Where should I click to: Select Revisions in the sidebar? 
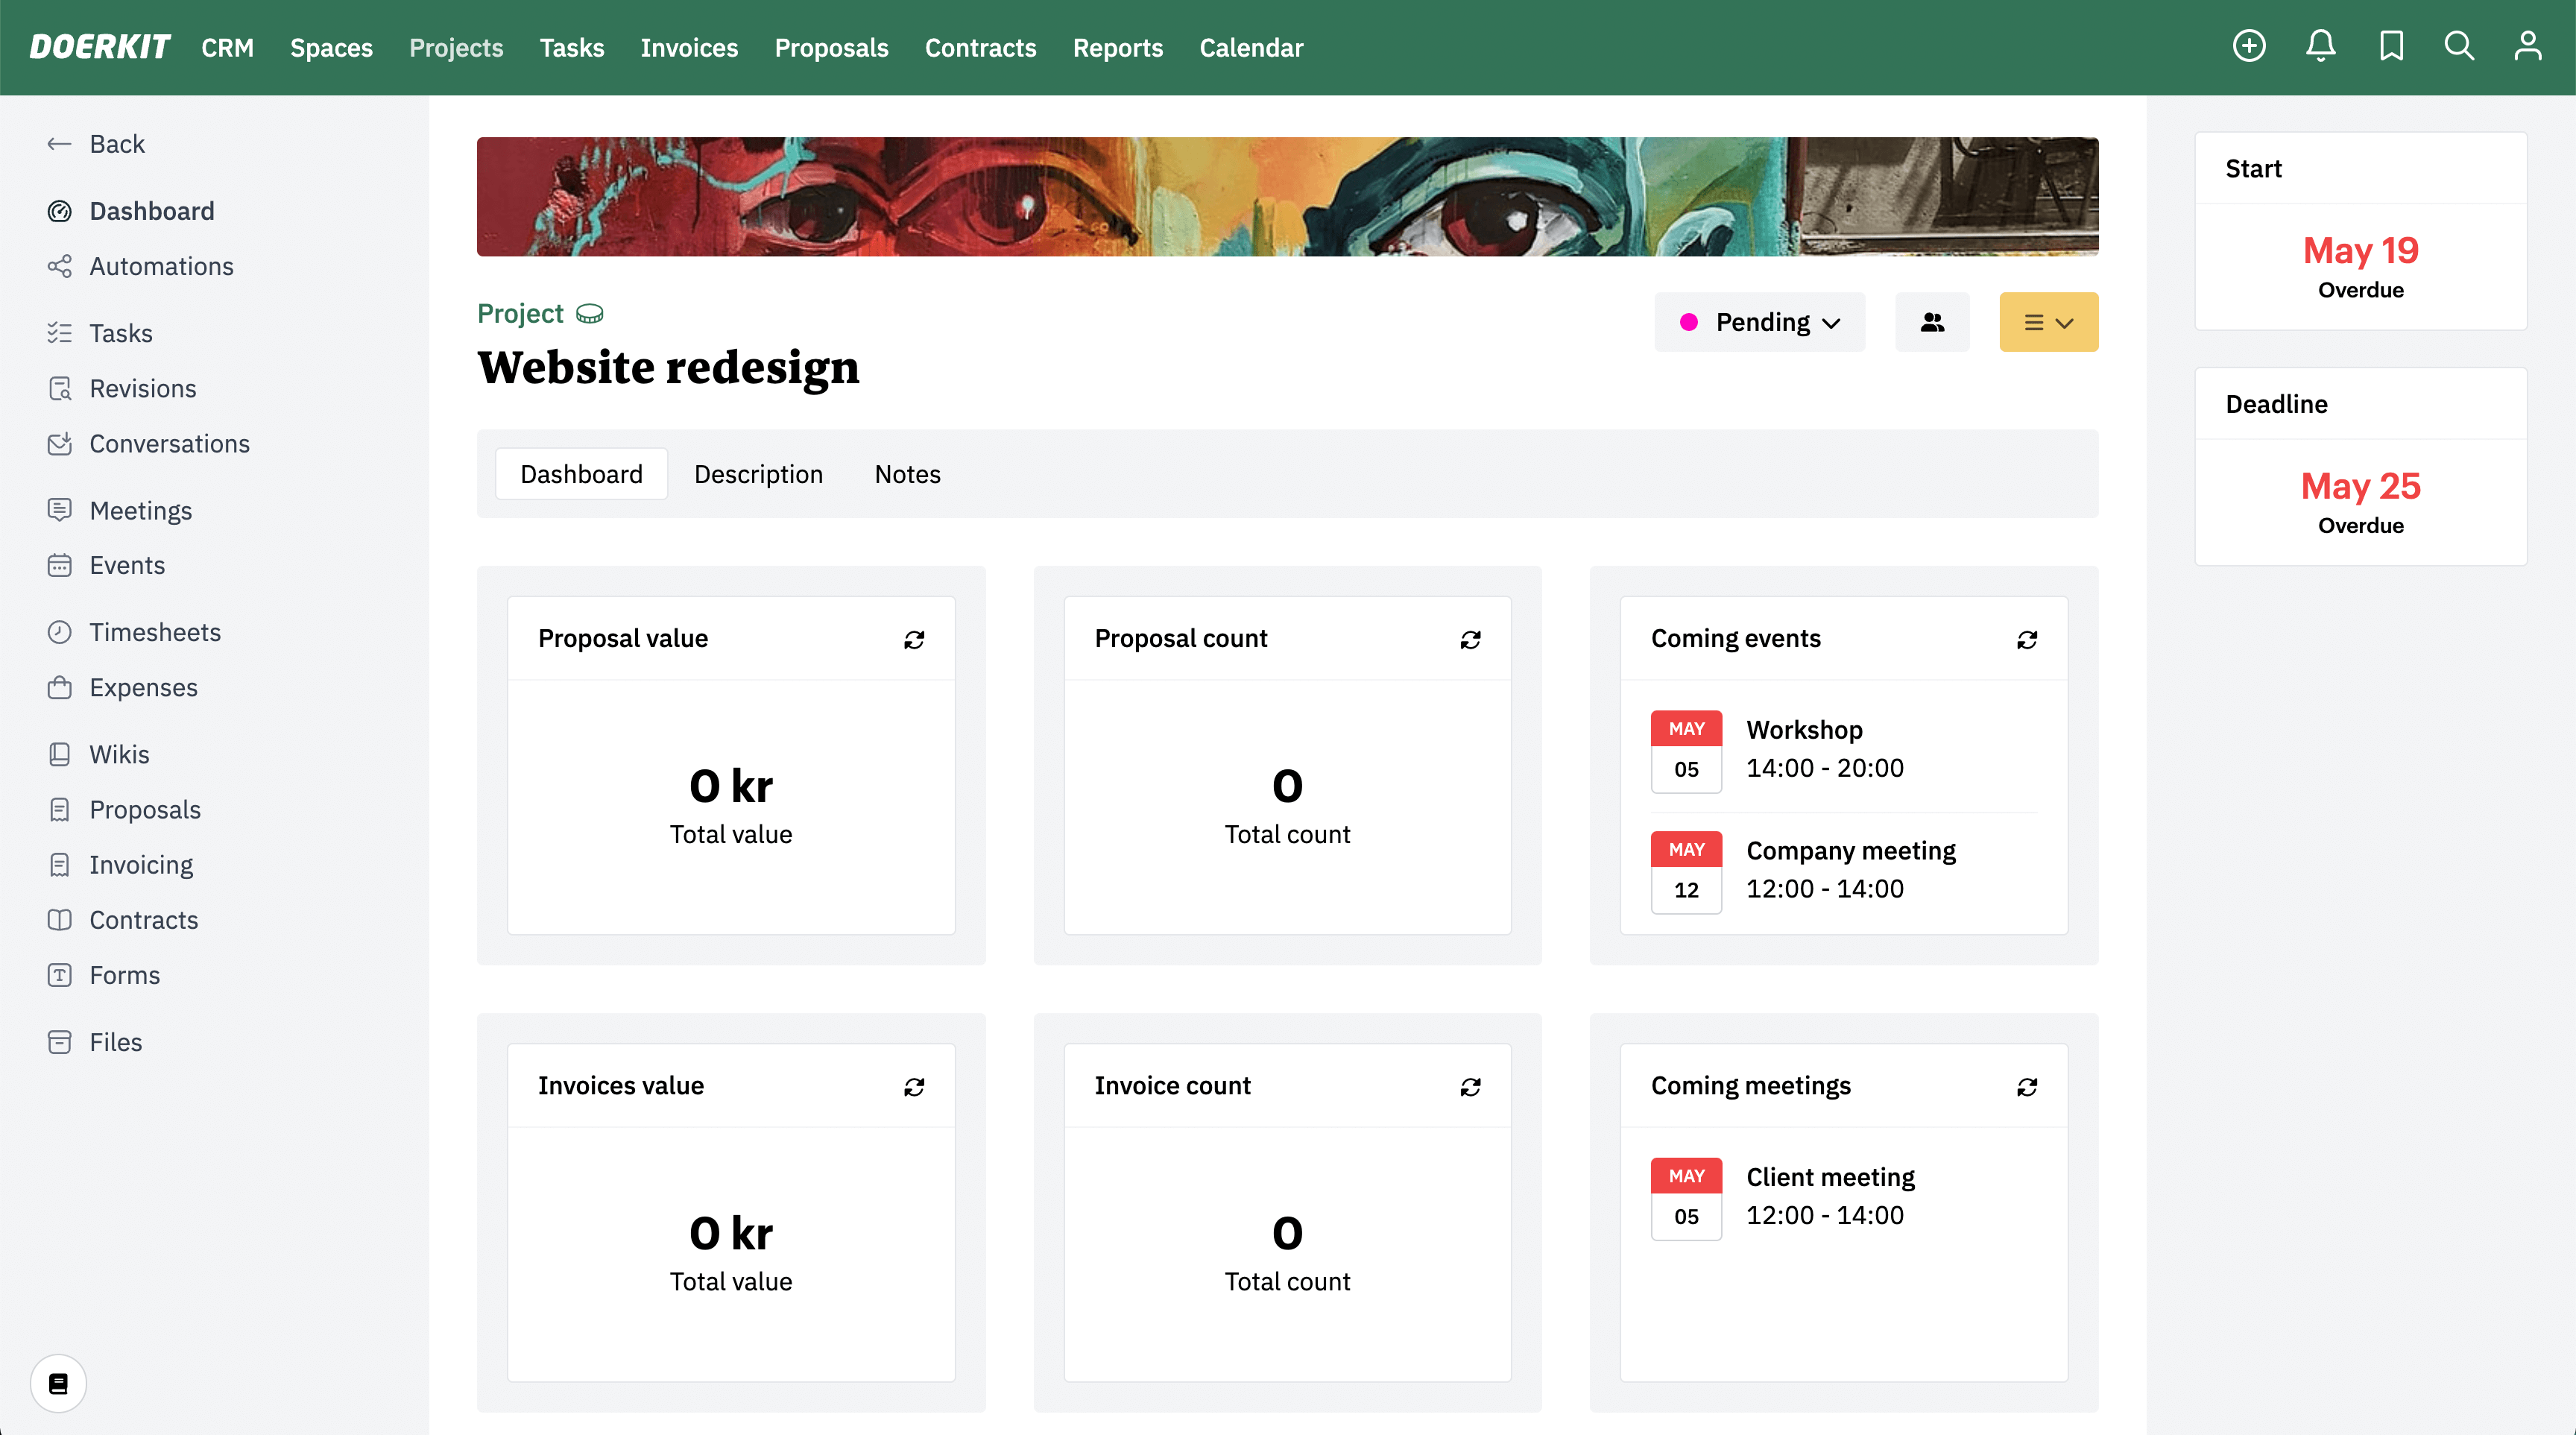click(143, 388)
